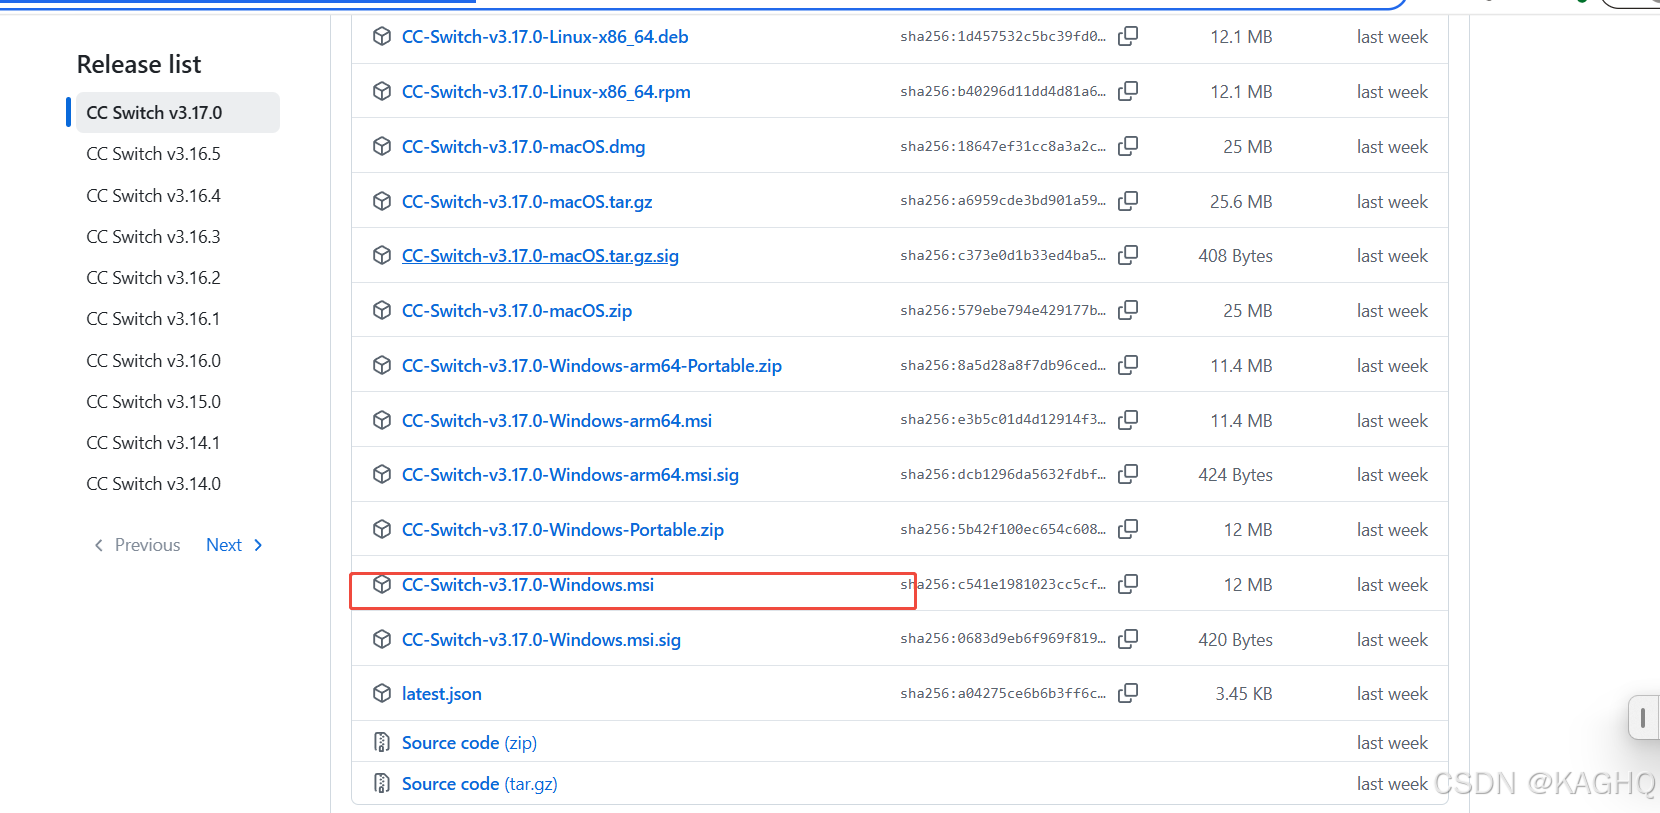Open CC Switch v3.16.0 release

coord(153,361)
